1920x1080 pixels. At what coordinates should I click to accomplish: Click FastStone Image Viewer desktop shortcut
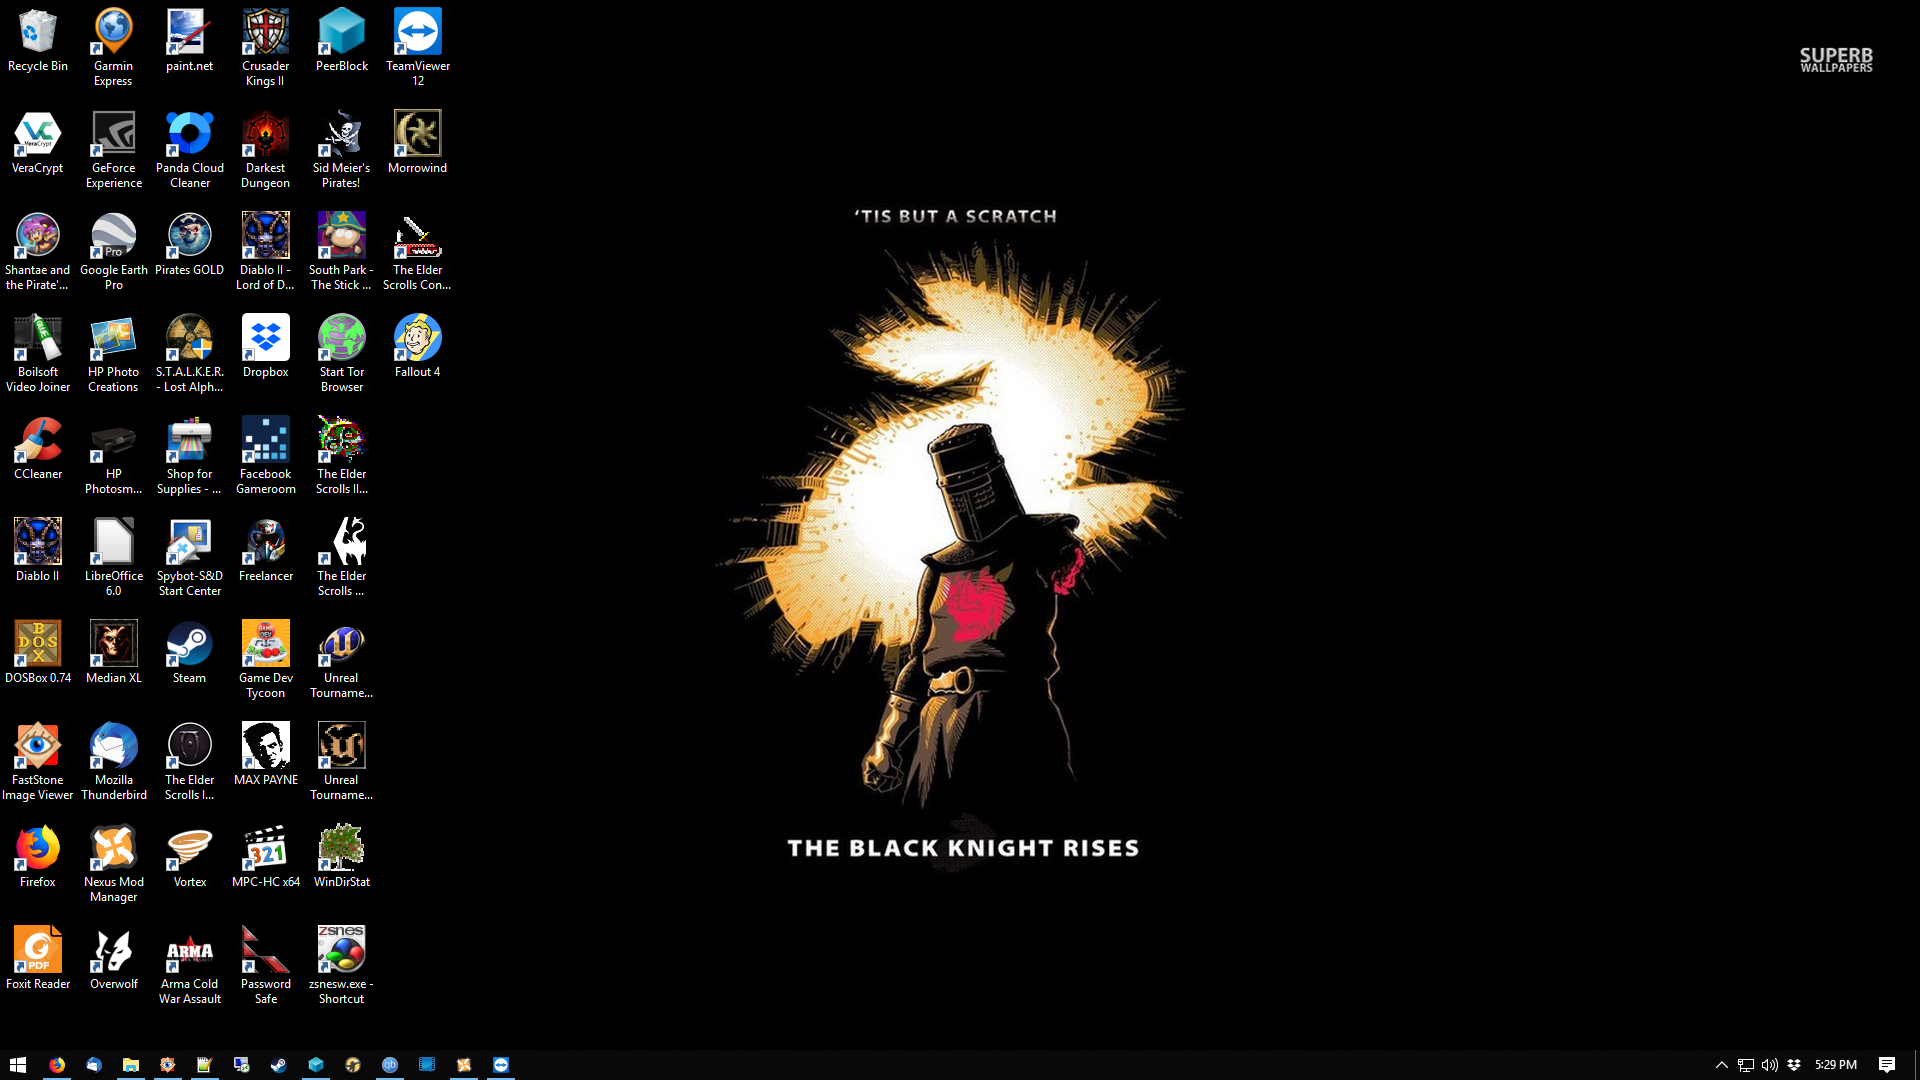coord(38,762)
